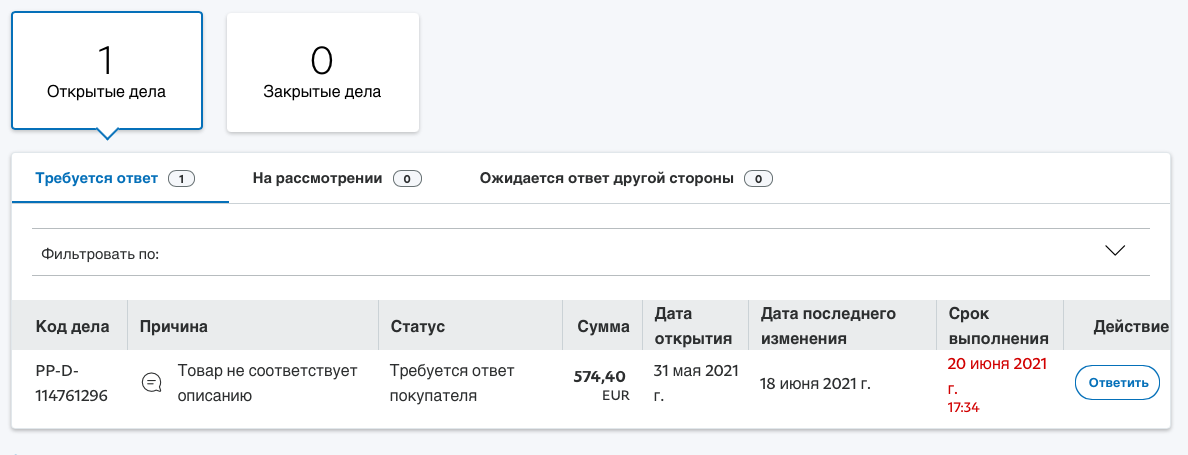The height and width of the screenshot is (455, 1188).
Task: Click the zero badge on 'На рассмотрении' tab
Action: (408, 179)
